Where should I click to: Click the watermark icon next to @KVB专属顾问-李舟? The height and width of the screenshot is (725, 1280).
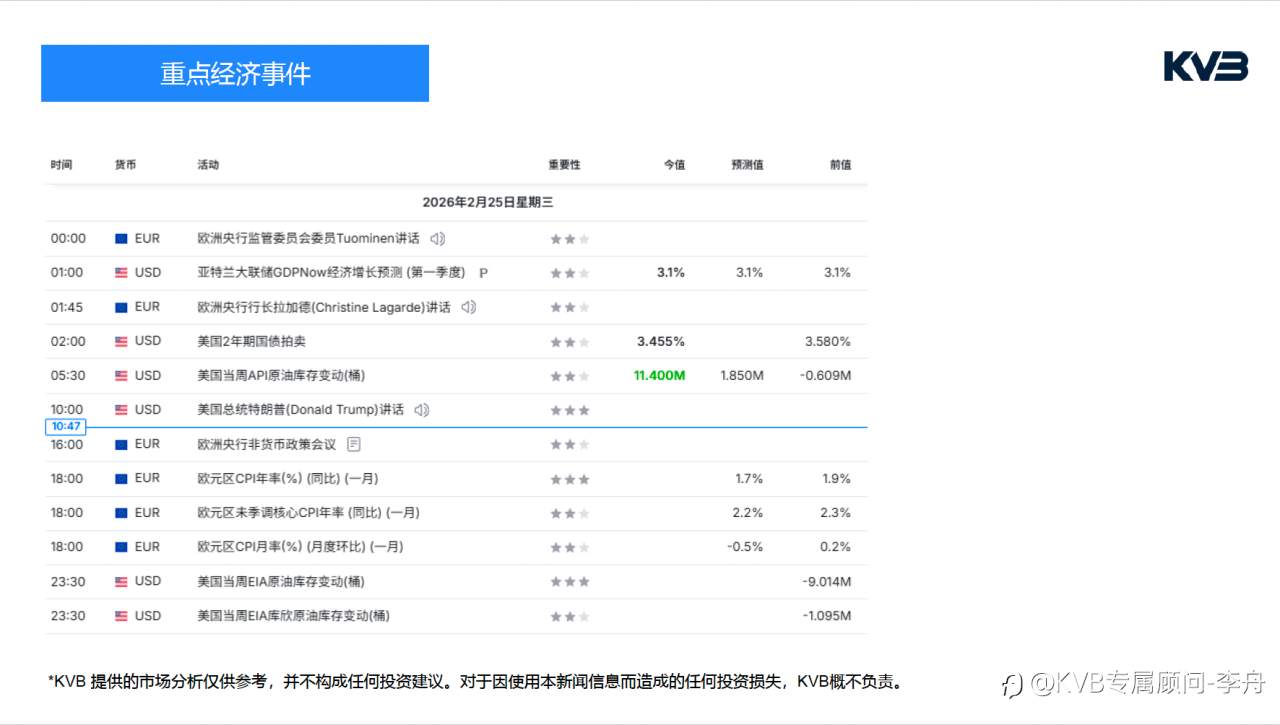pos(1010,682)
